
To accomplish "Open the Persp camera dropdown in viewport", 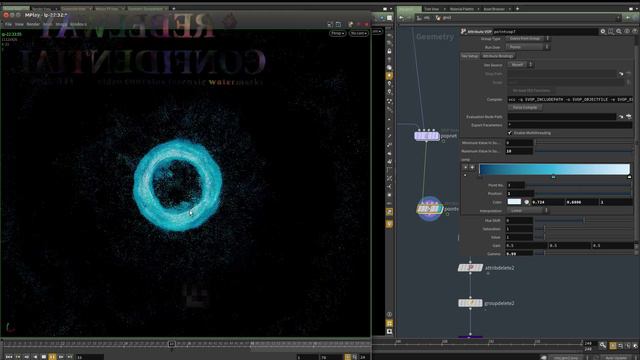I will coord(338,33).
